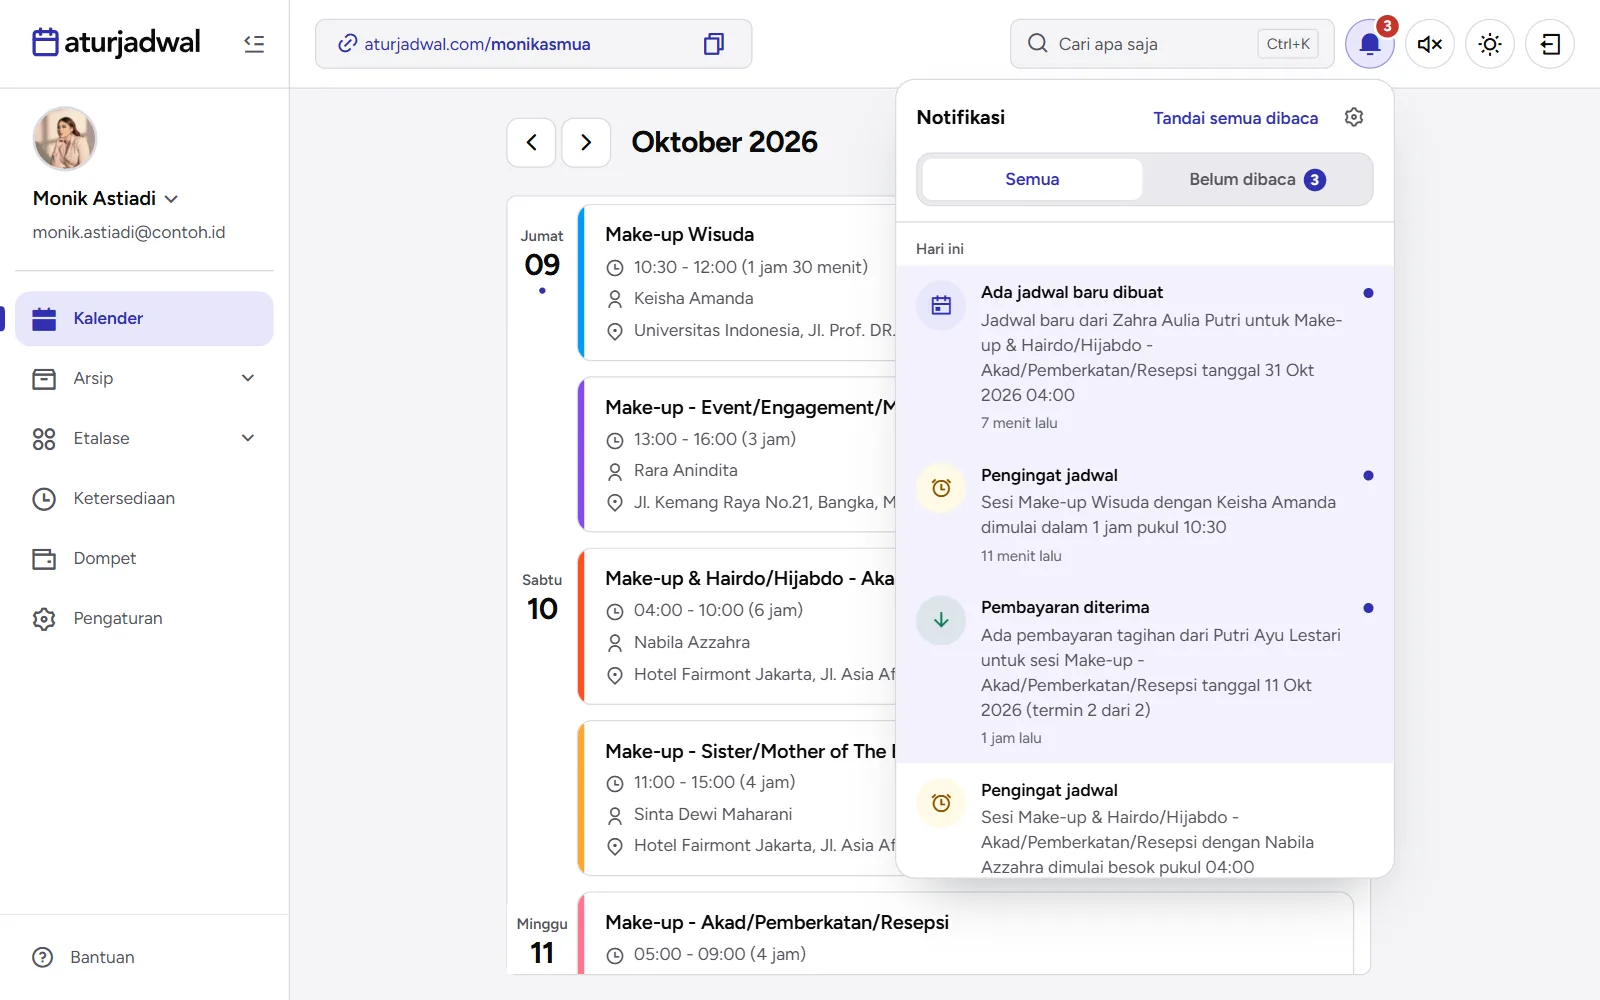Expand the Monik Astiadi account dropdown

(171, 199)
